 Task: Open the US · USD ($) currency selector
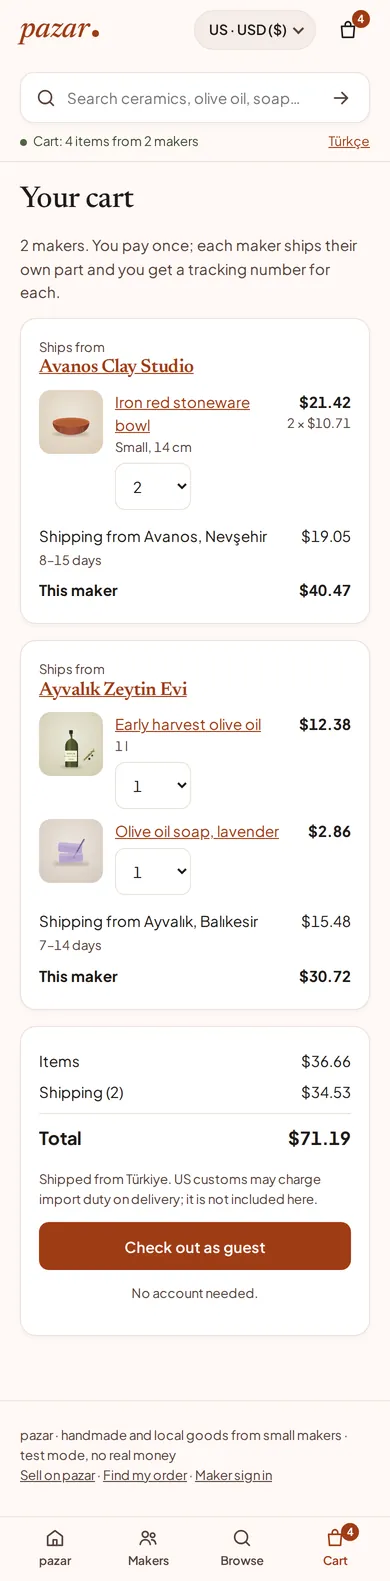[255, 30]
